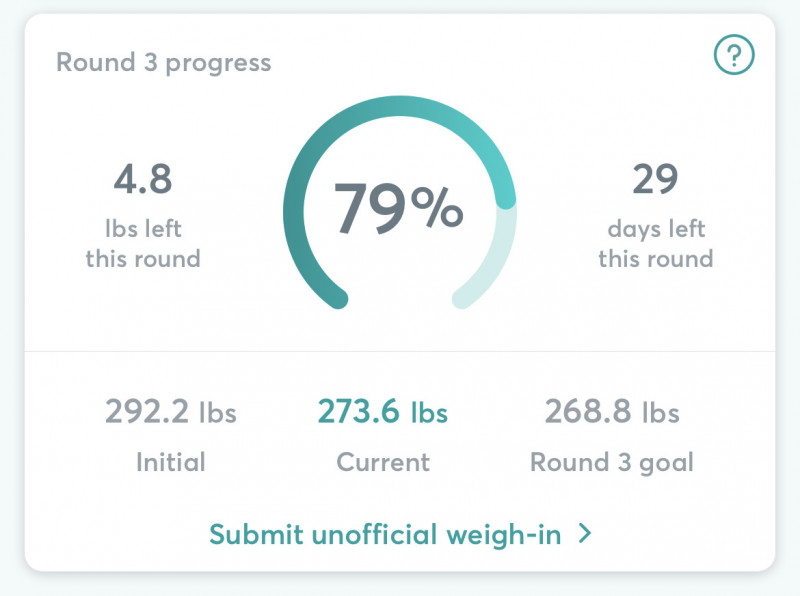Click the teal filled end of progress arc
The image size is (800, 596).
coord(506,199)
